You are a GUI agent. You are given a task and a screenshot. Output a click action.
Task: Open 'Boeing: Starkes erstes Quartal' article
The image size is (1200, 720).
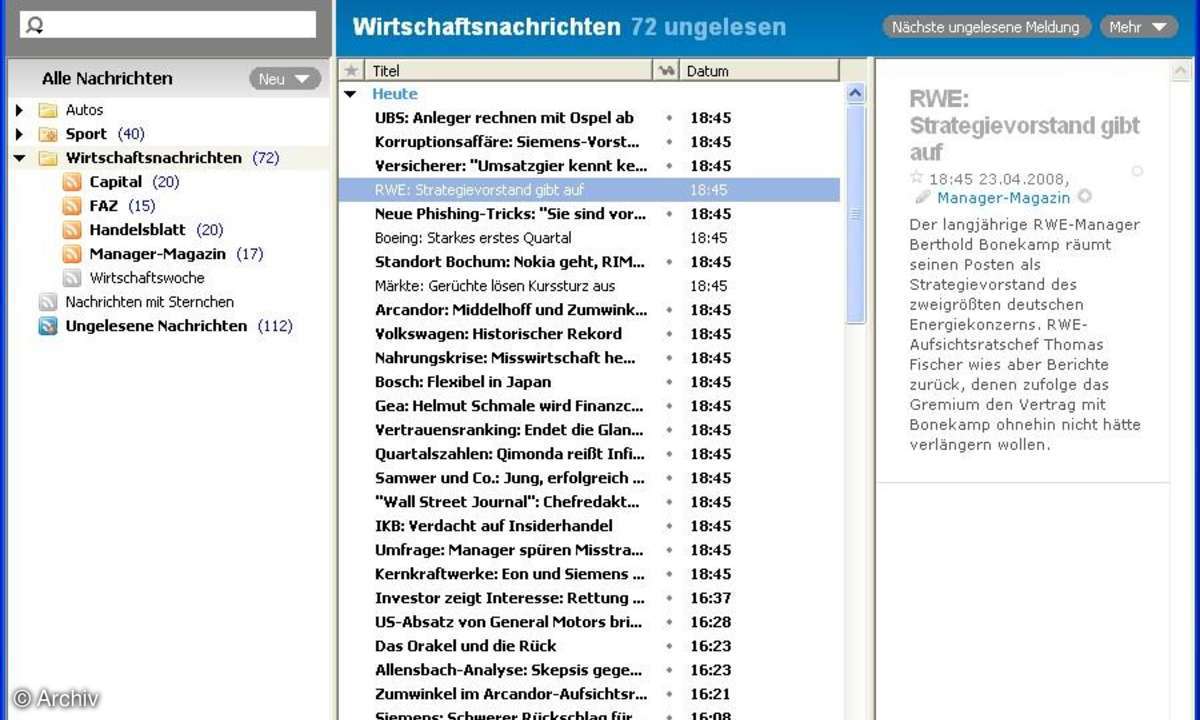pos(473,238)
